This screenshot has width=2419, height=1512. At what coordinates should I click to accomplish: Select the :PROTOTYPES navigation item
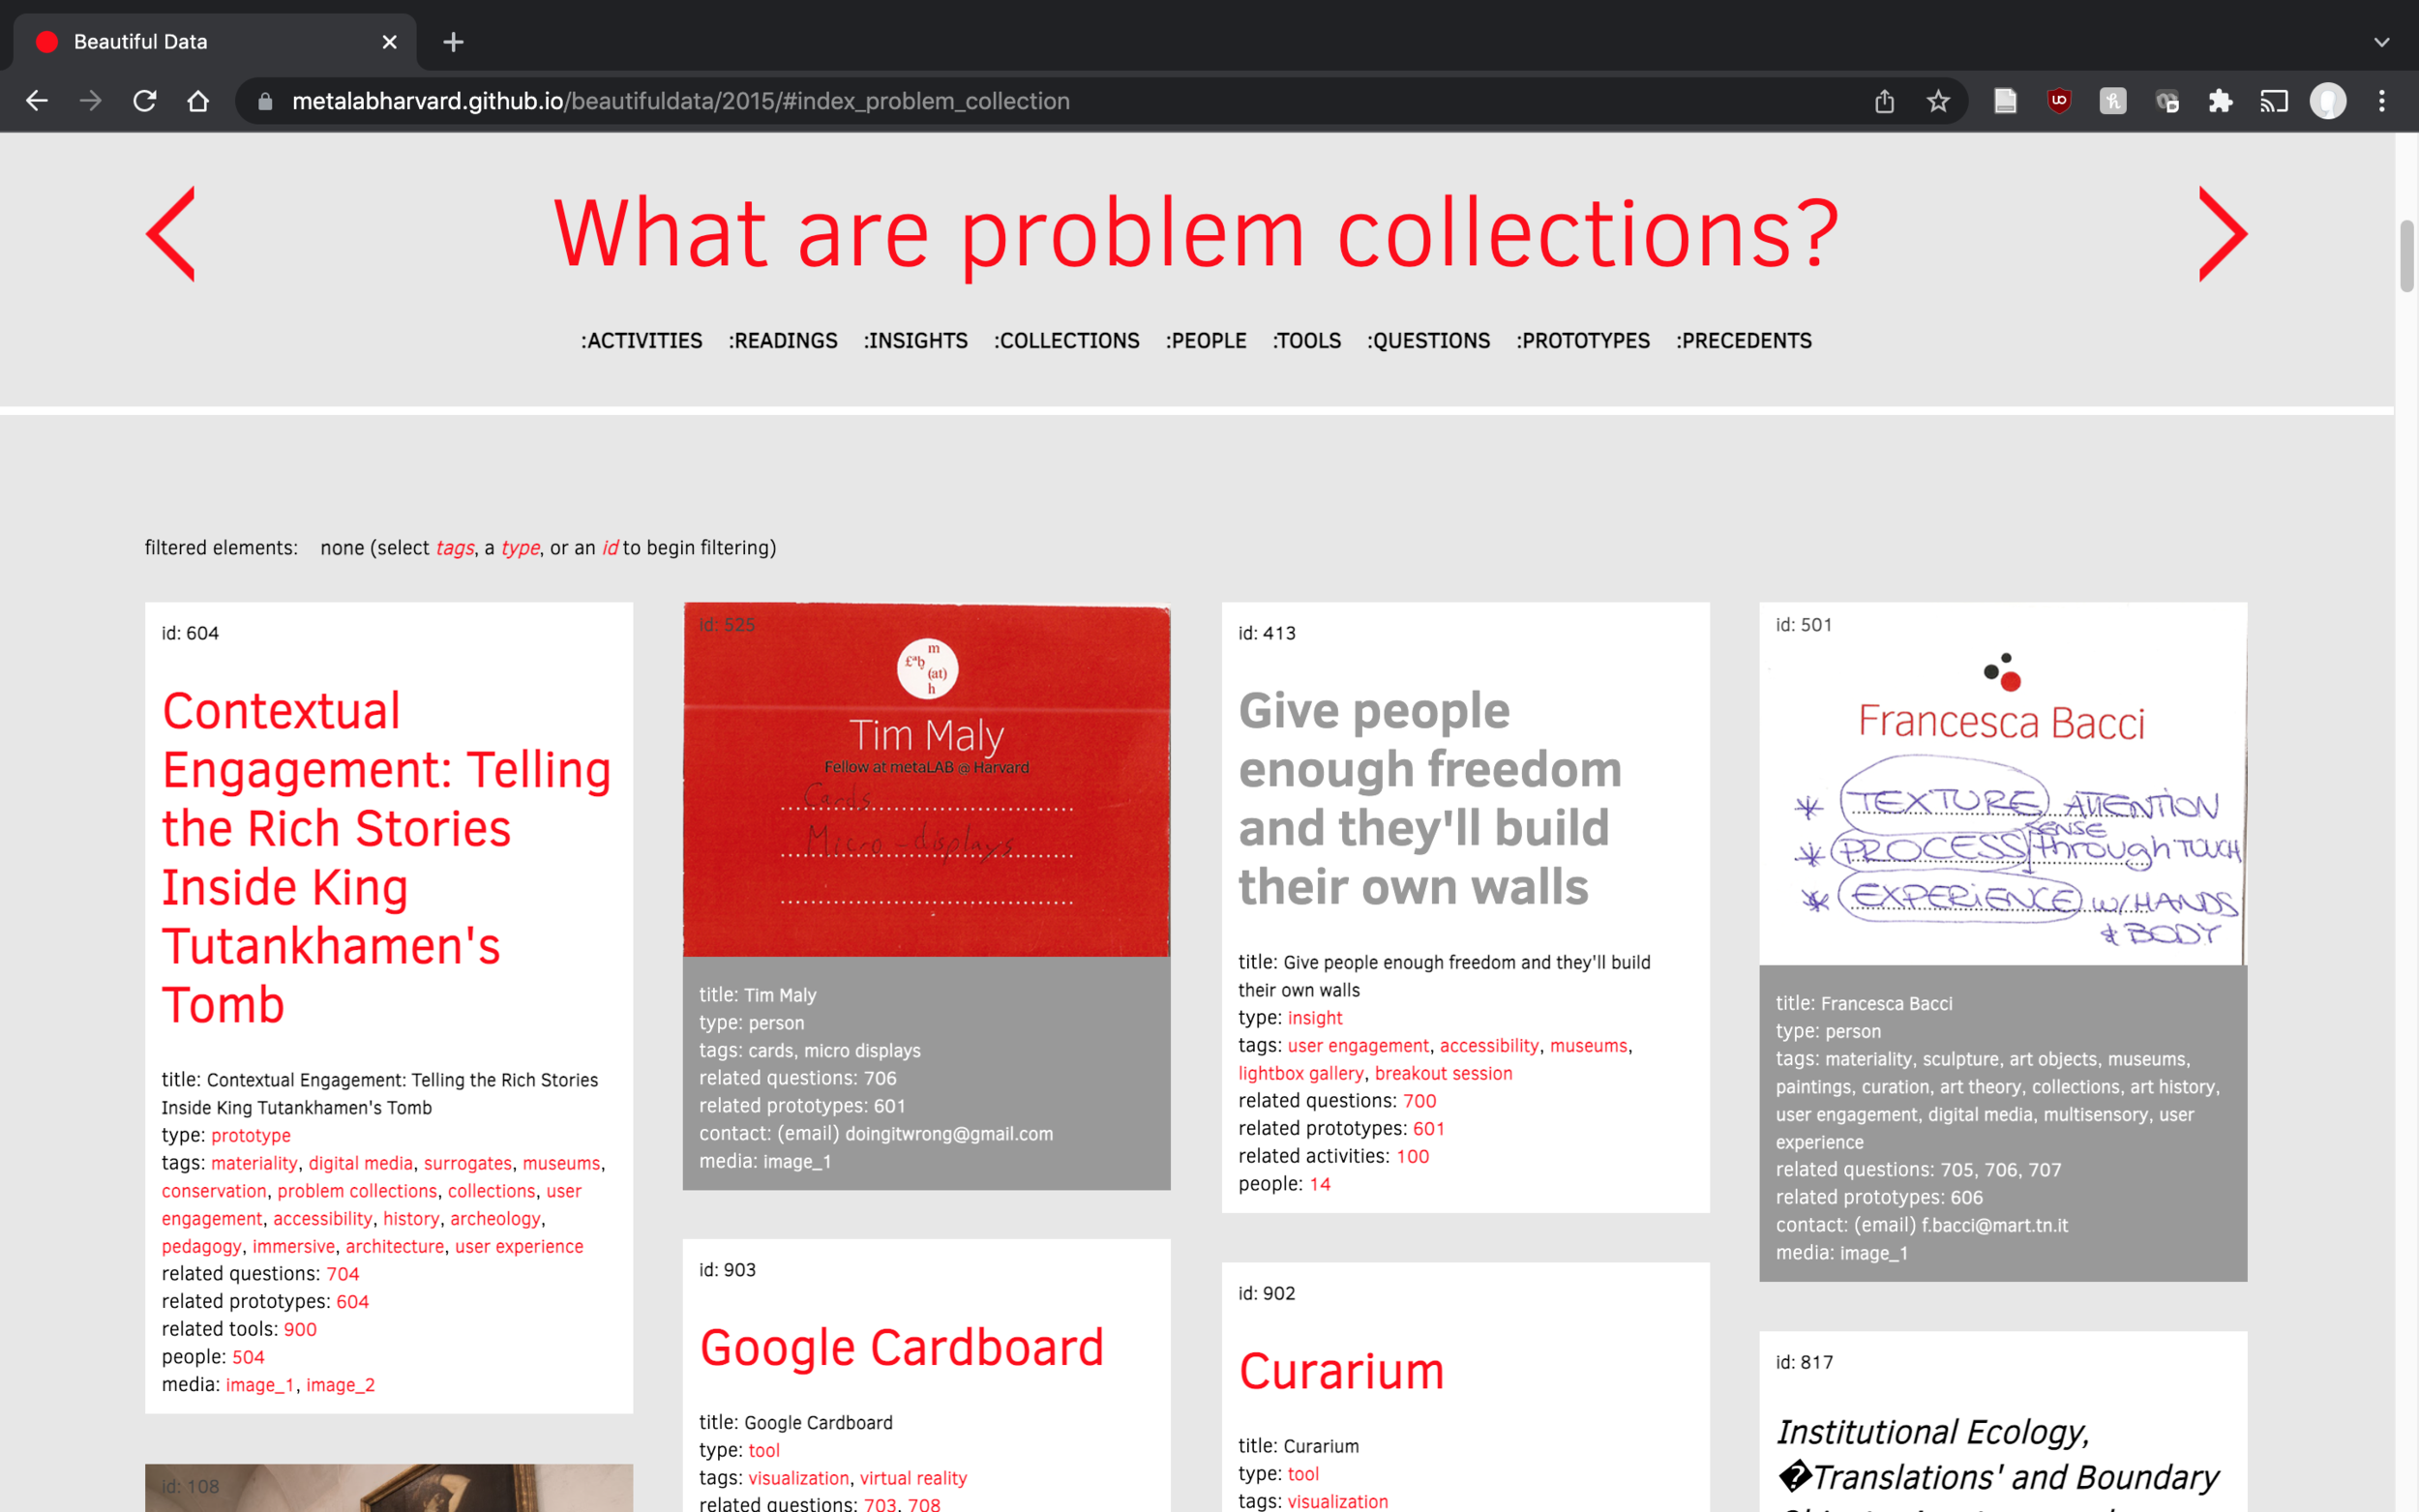1582,341
